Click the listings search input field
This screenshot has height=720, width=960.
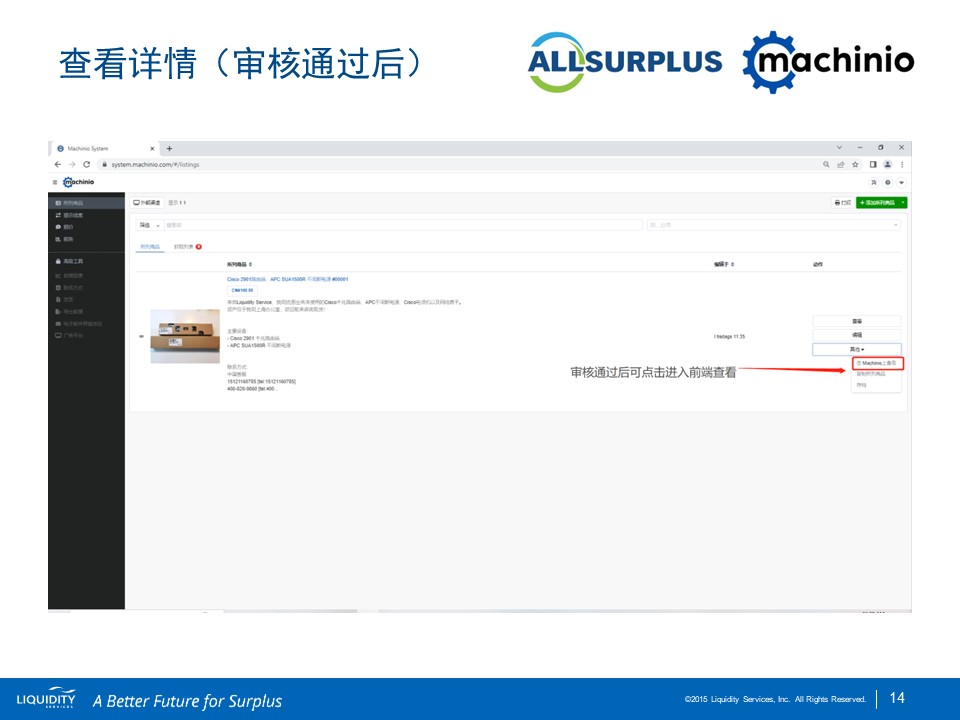[x=403, y=225]
